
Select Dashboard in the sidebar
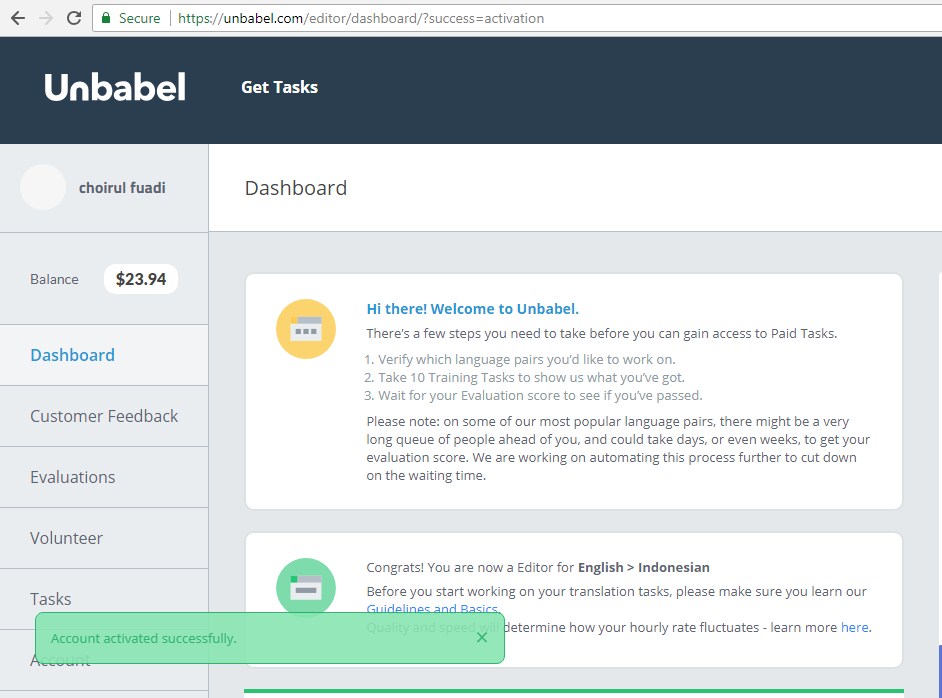coord(104,355)
